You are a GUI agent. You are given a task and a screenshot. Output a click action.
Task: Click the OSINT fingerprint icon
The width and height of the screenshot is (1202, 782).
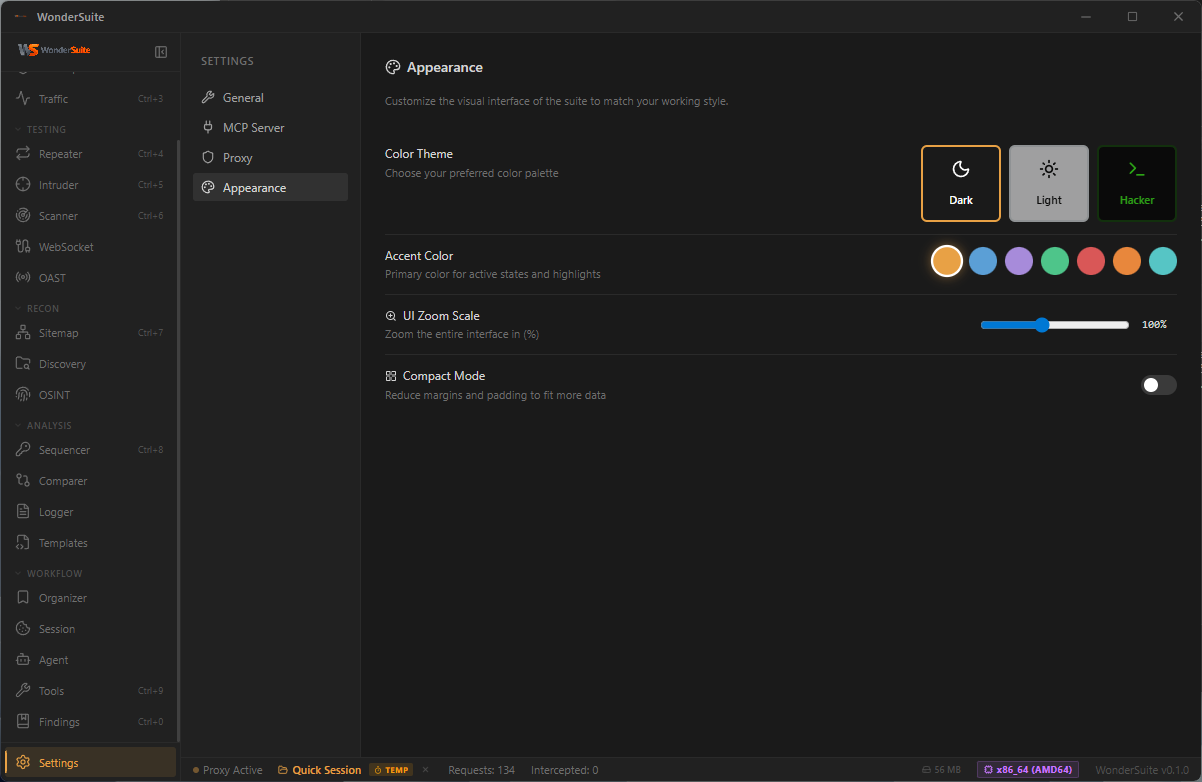[23, 395]
